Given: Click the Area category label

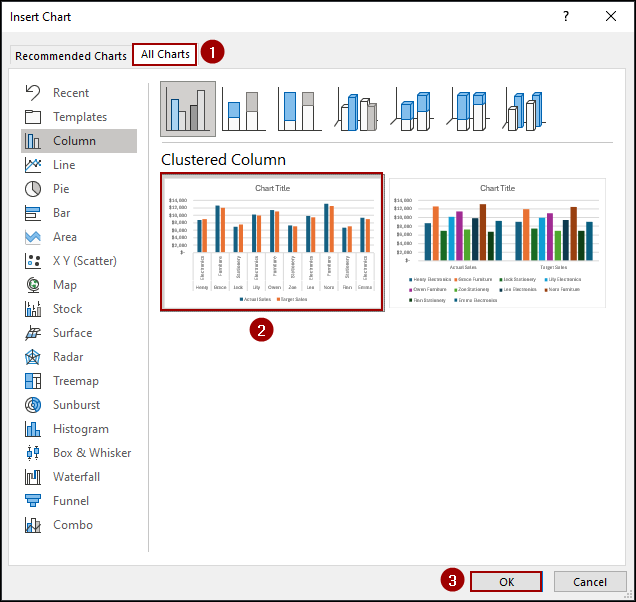Looking at the screenshot, I should tap(65, 237).
